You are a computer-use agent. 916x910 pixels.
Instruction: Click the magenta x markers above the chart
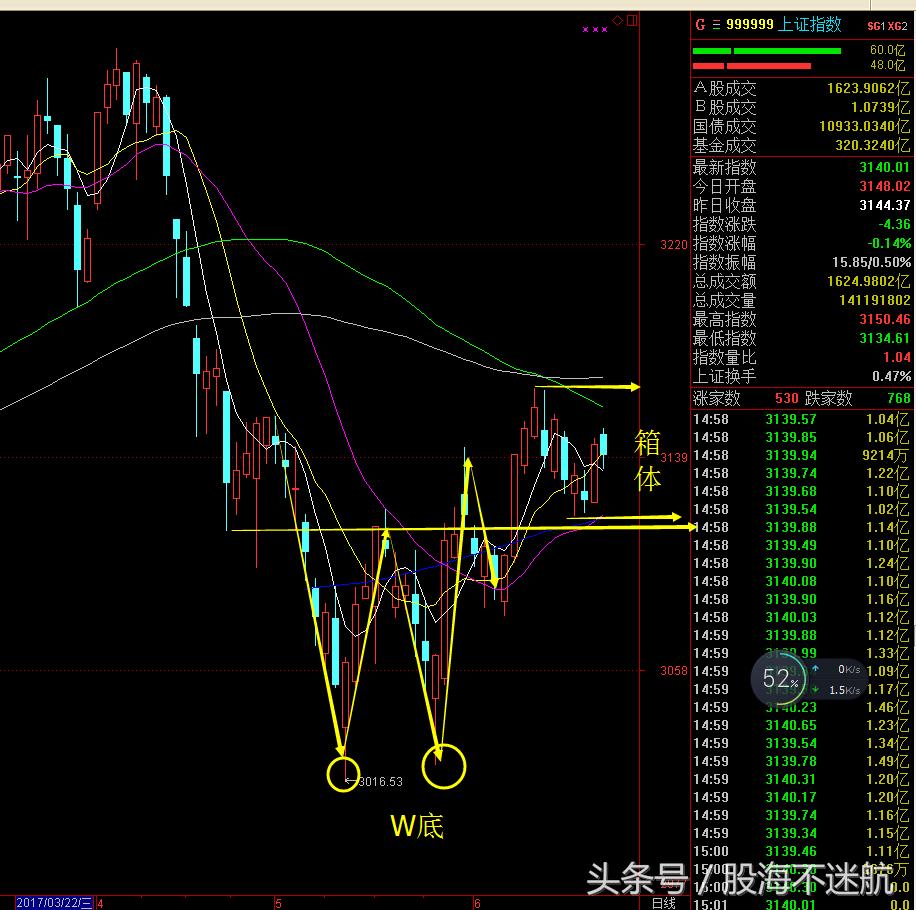pyautogui.click(x=595, y=29)
